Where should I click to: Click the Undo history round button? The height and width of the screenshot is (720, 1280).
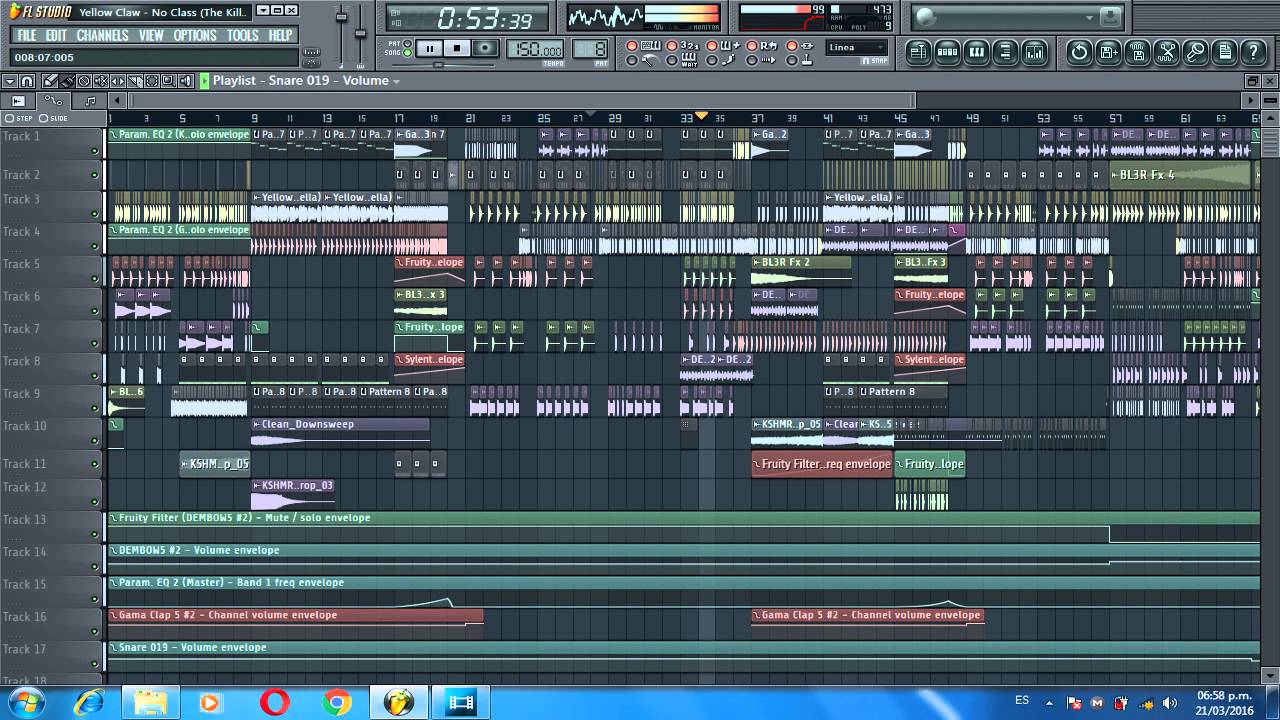(x=1079, y=52)
